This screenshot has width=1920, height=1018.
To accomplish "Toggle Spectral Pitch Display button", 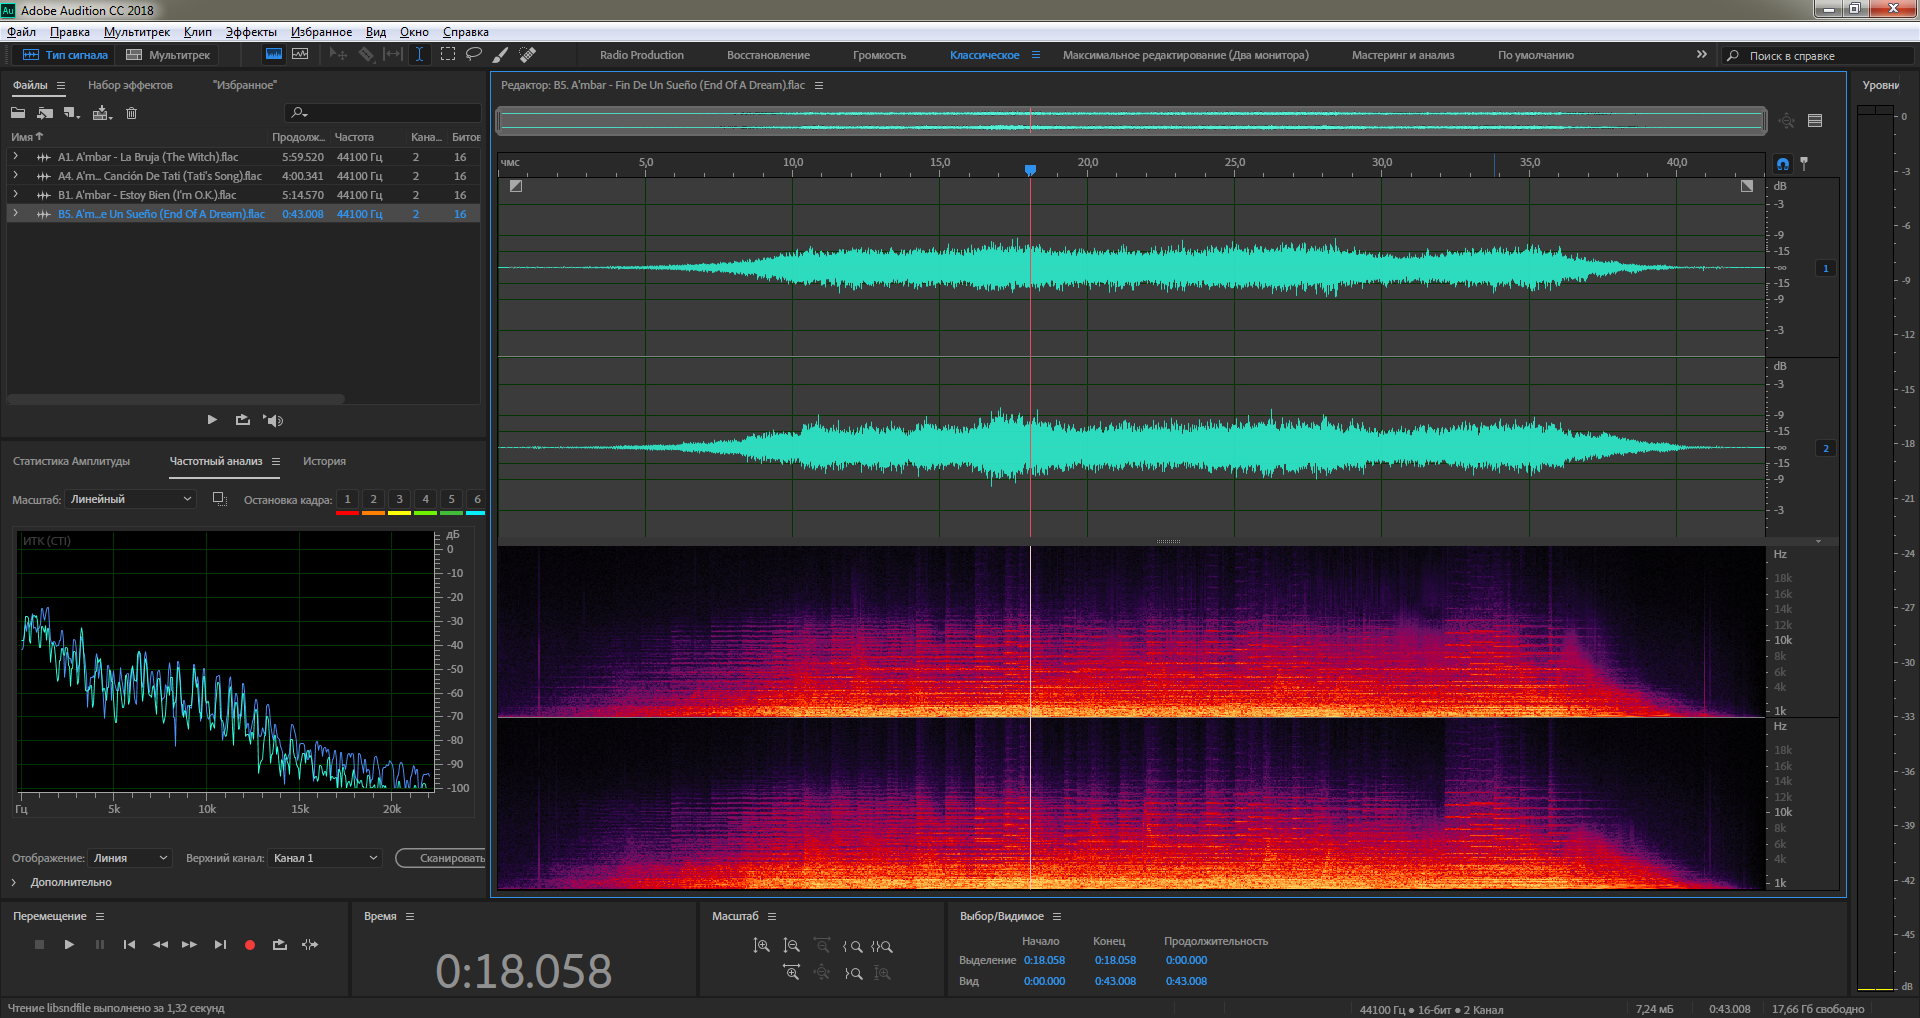I will click(300, 55).
